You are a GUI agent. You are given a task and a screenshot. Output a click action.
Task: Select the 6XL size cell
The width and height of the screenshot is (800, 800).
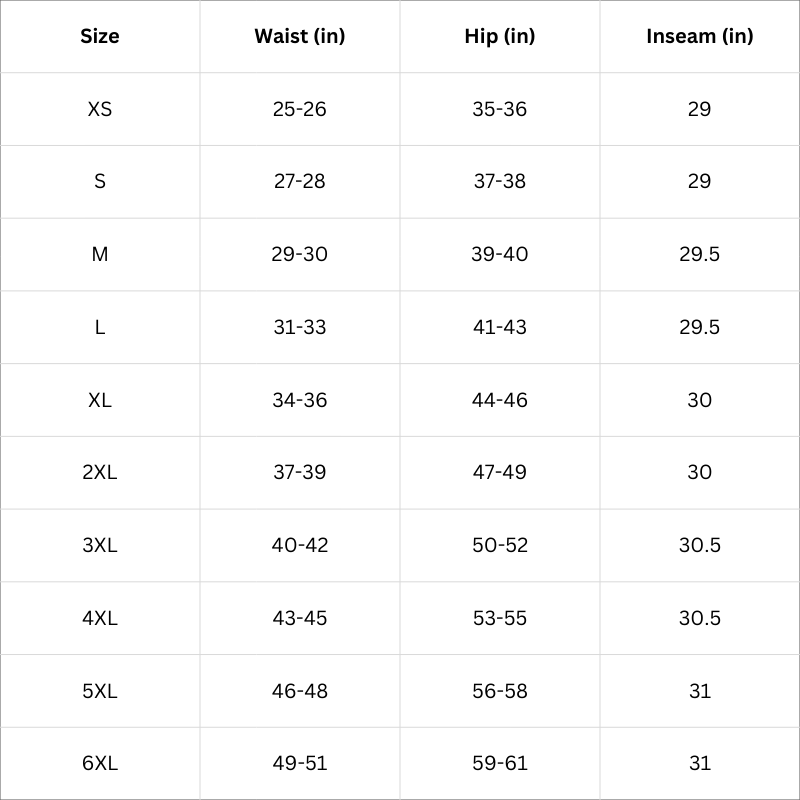[x=100, y=763]
